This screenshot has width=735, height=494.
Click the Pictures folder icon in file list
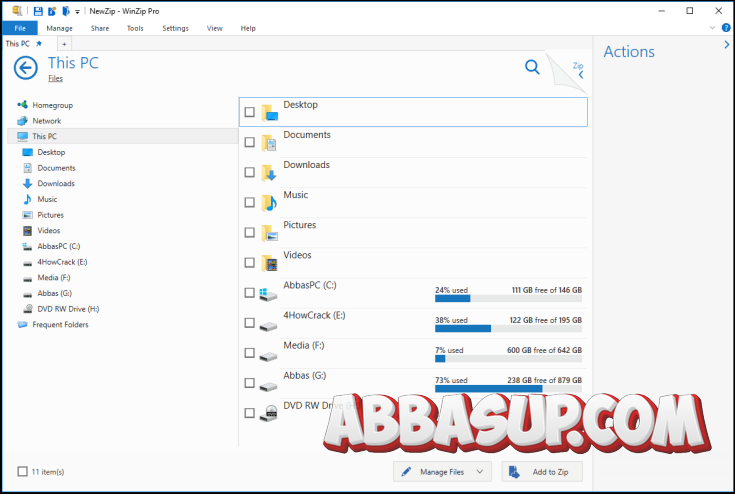coord(269,232)
